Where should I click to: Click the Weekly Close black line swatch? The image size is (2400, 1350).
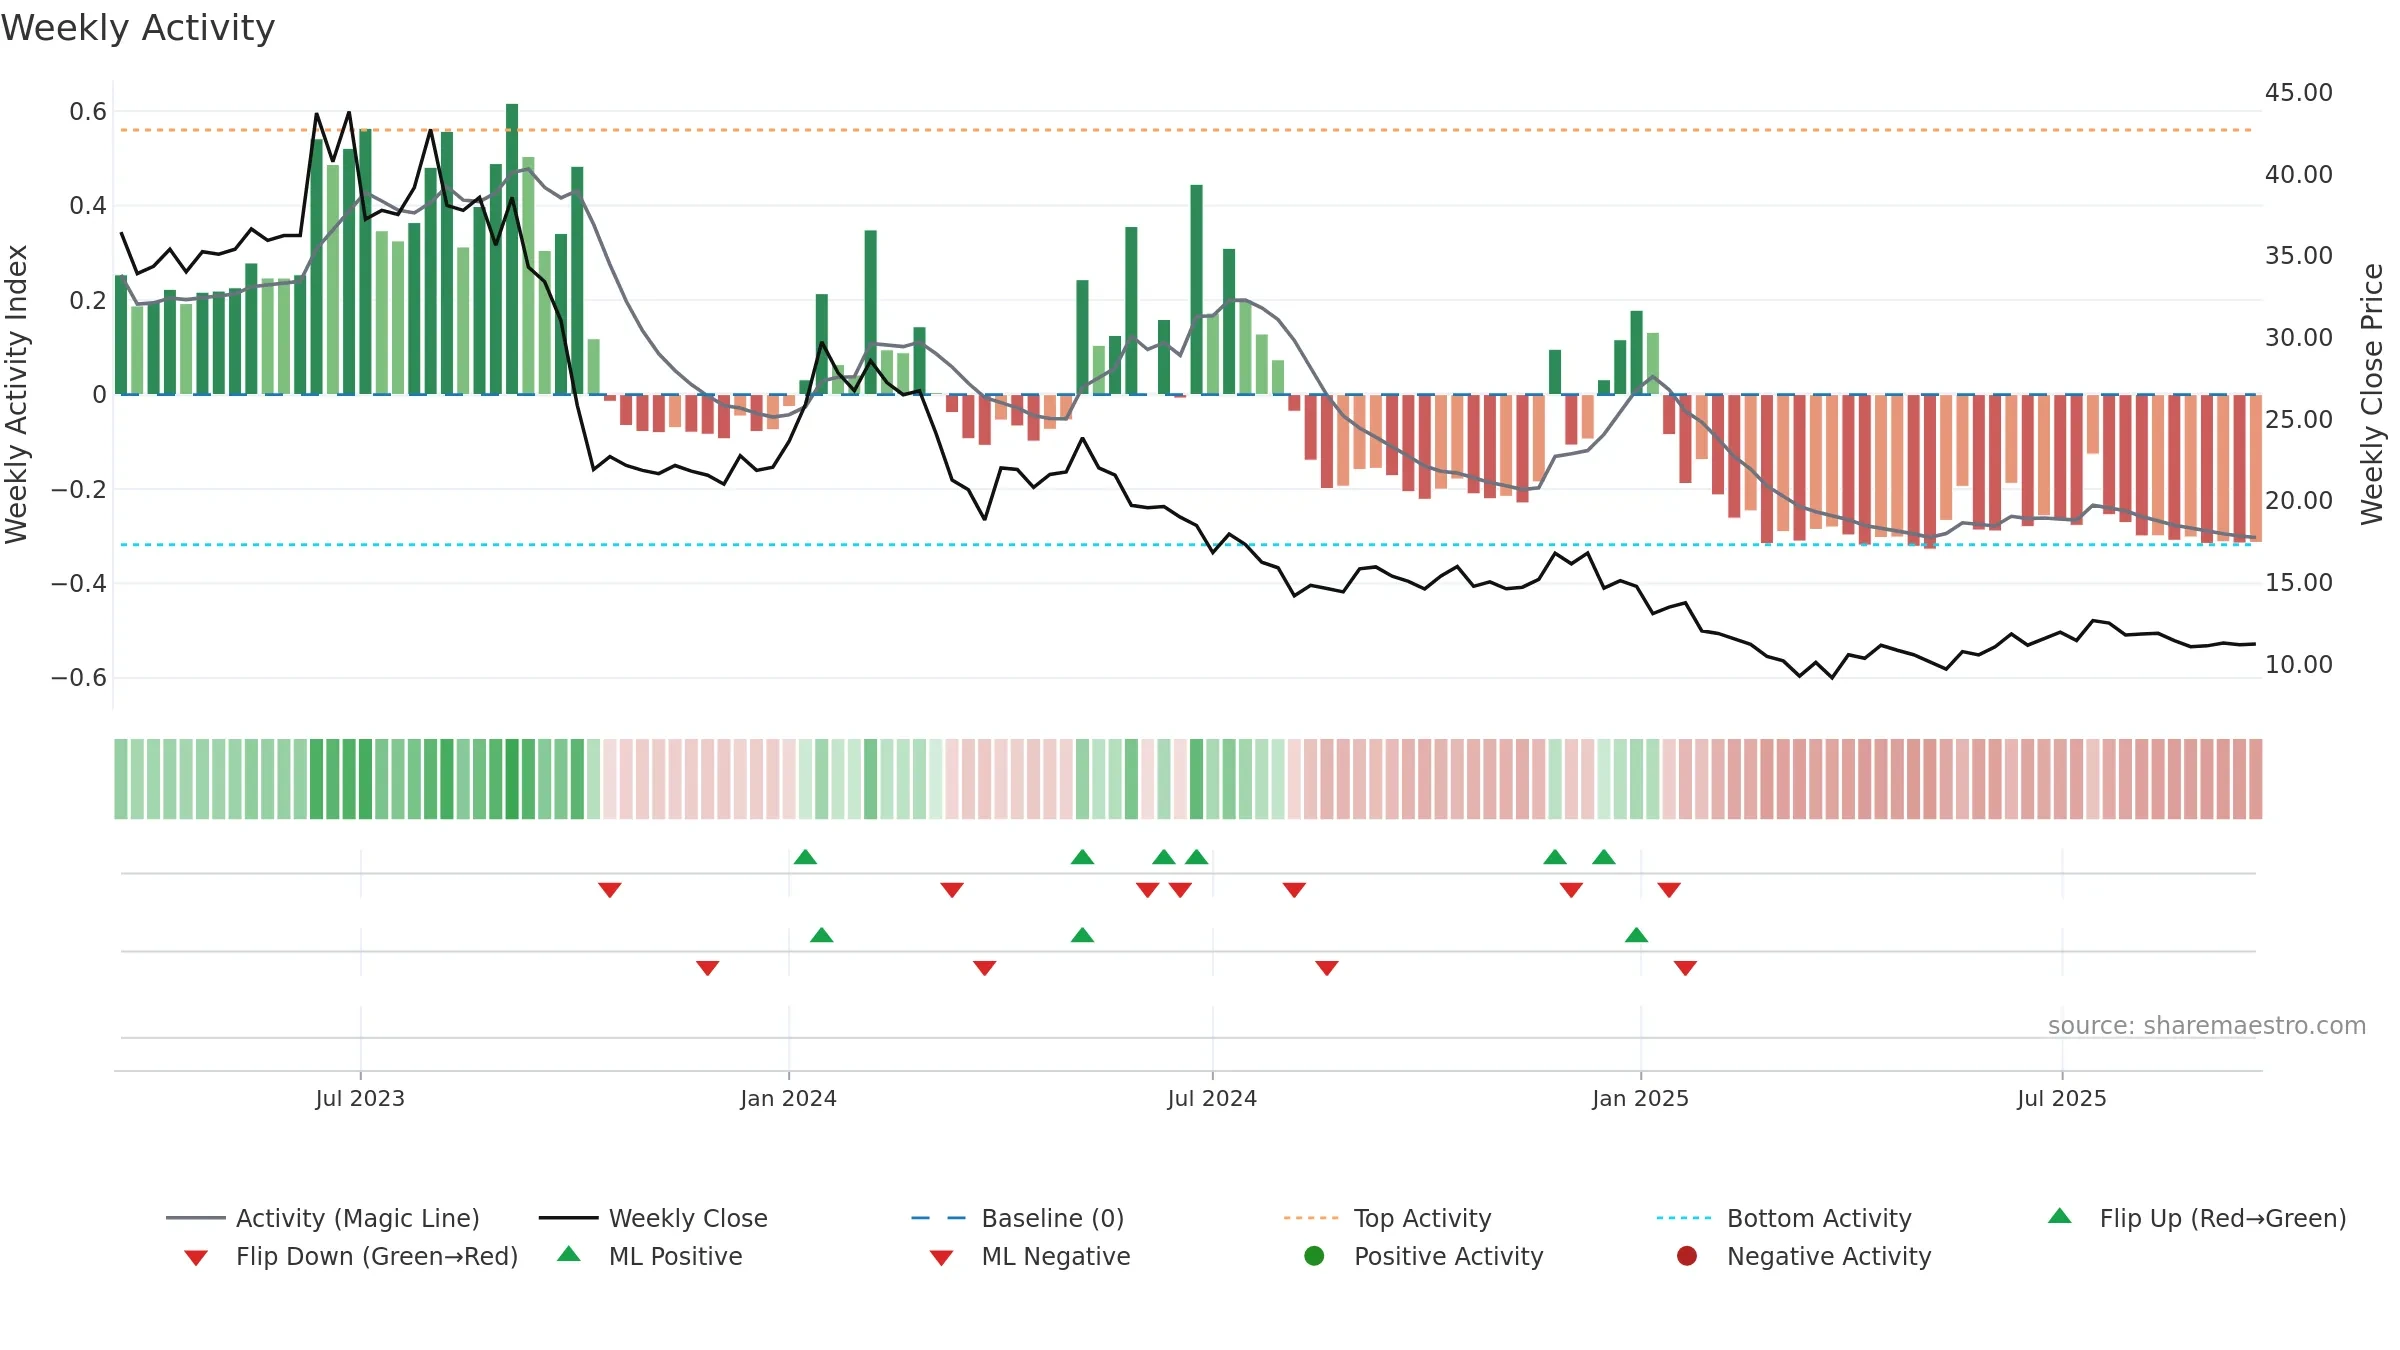click(568, 1218)
